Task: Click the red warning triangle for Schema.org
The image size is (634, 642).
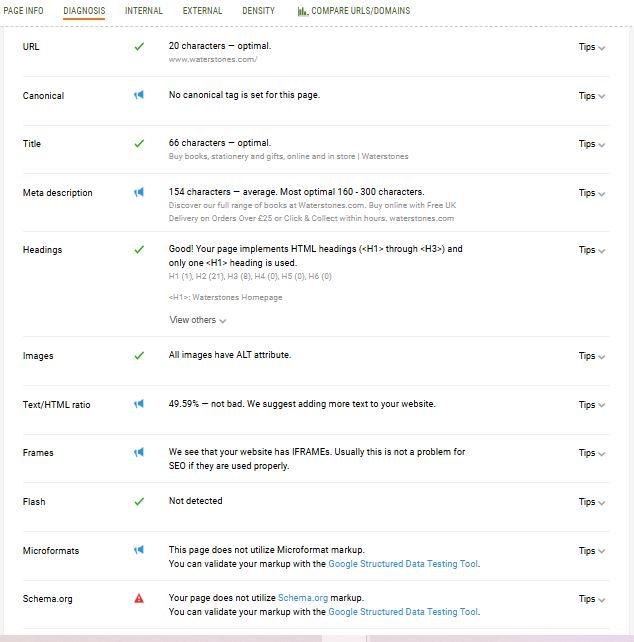Action: 139,599
